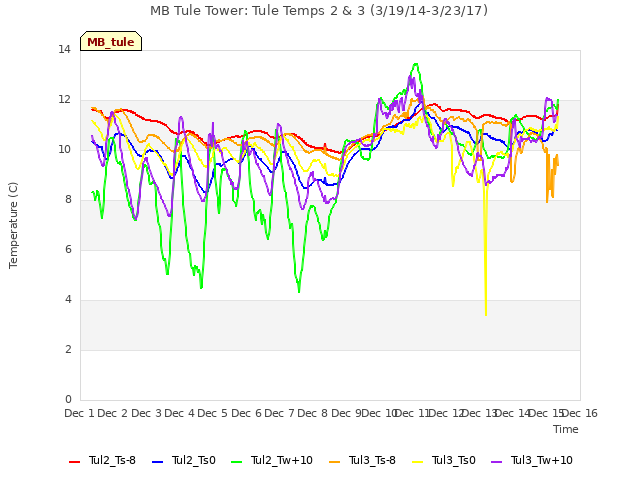Image resolution: width=640 pixels, height=480 pixels.
Task: Click the 6 y-axis tick label
Action: point(68,250)
